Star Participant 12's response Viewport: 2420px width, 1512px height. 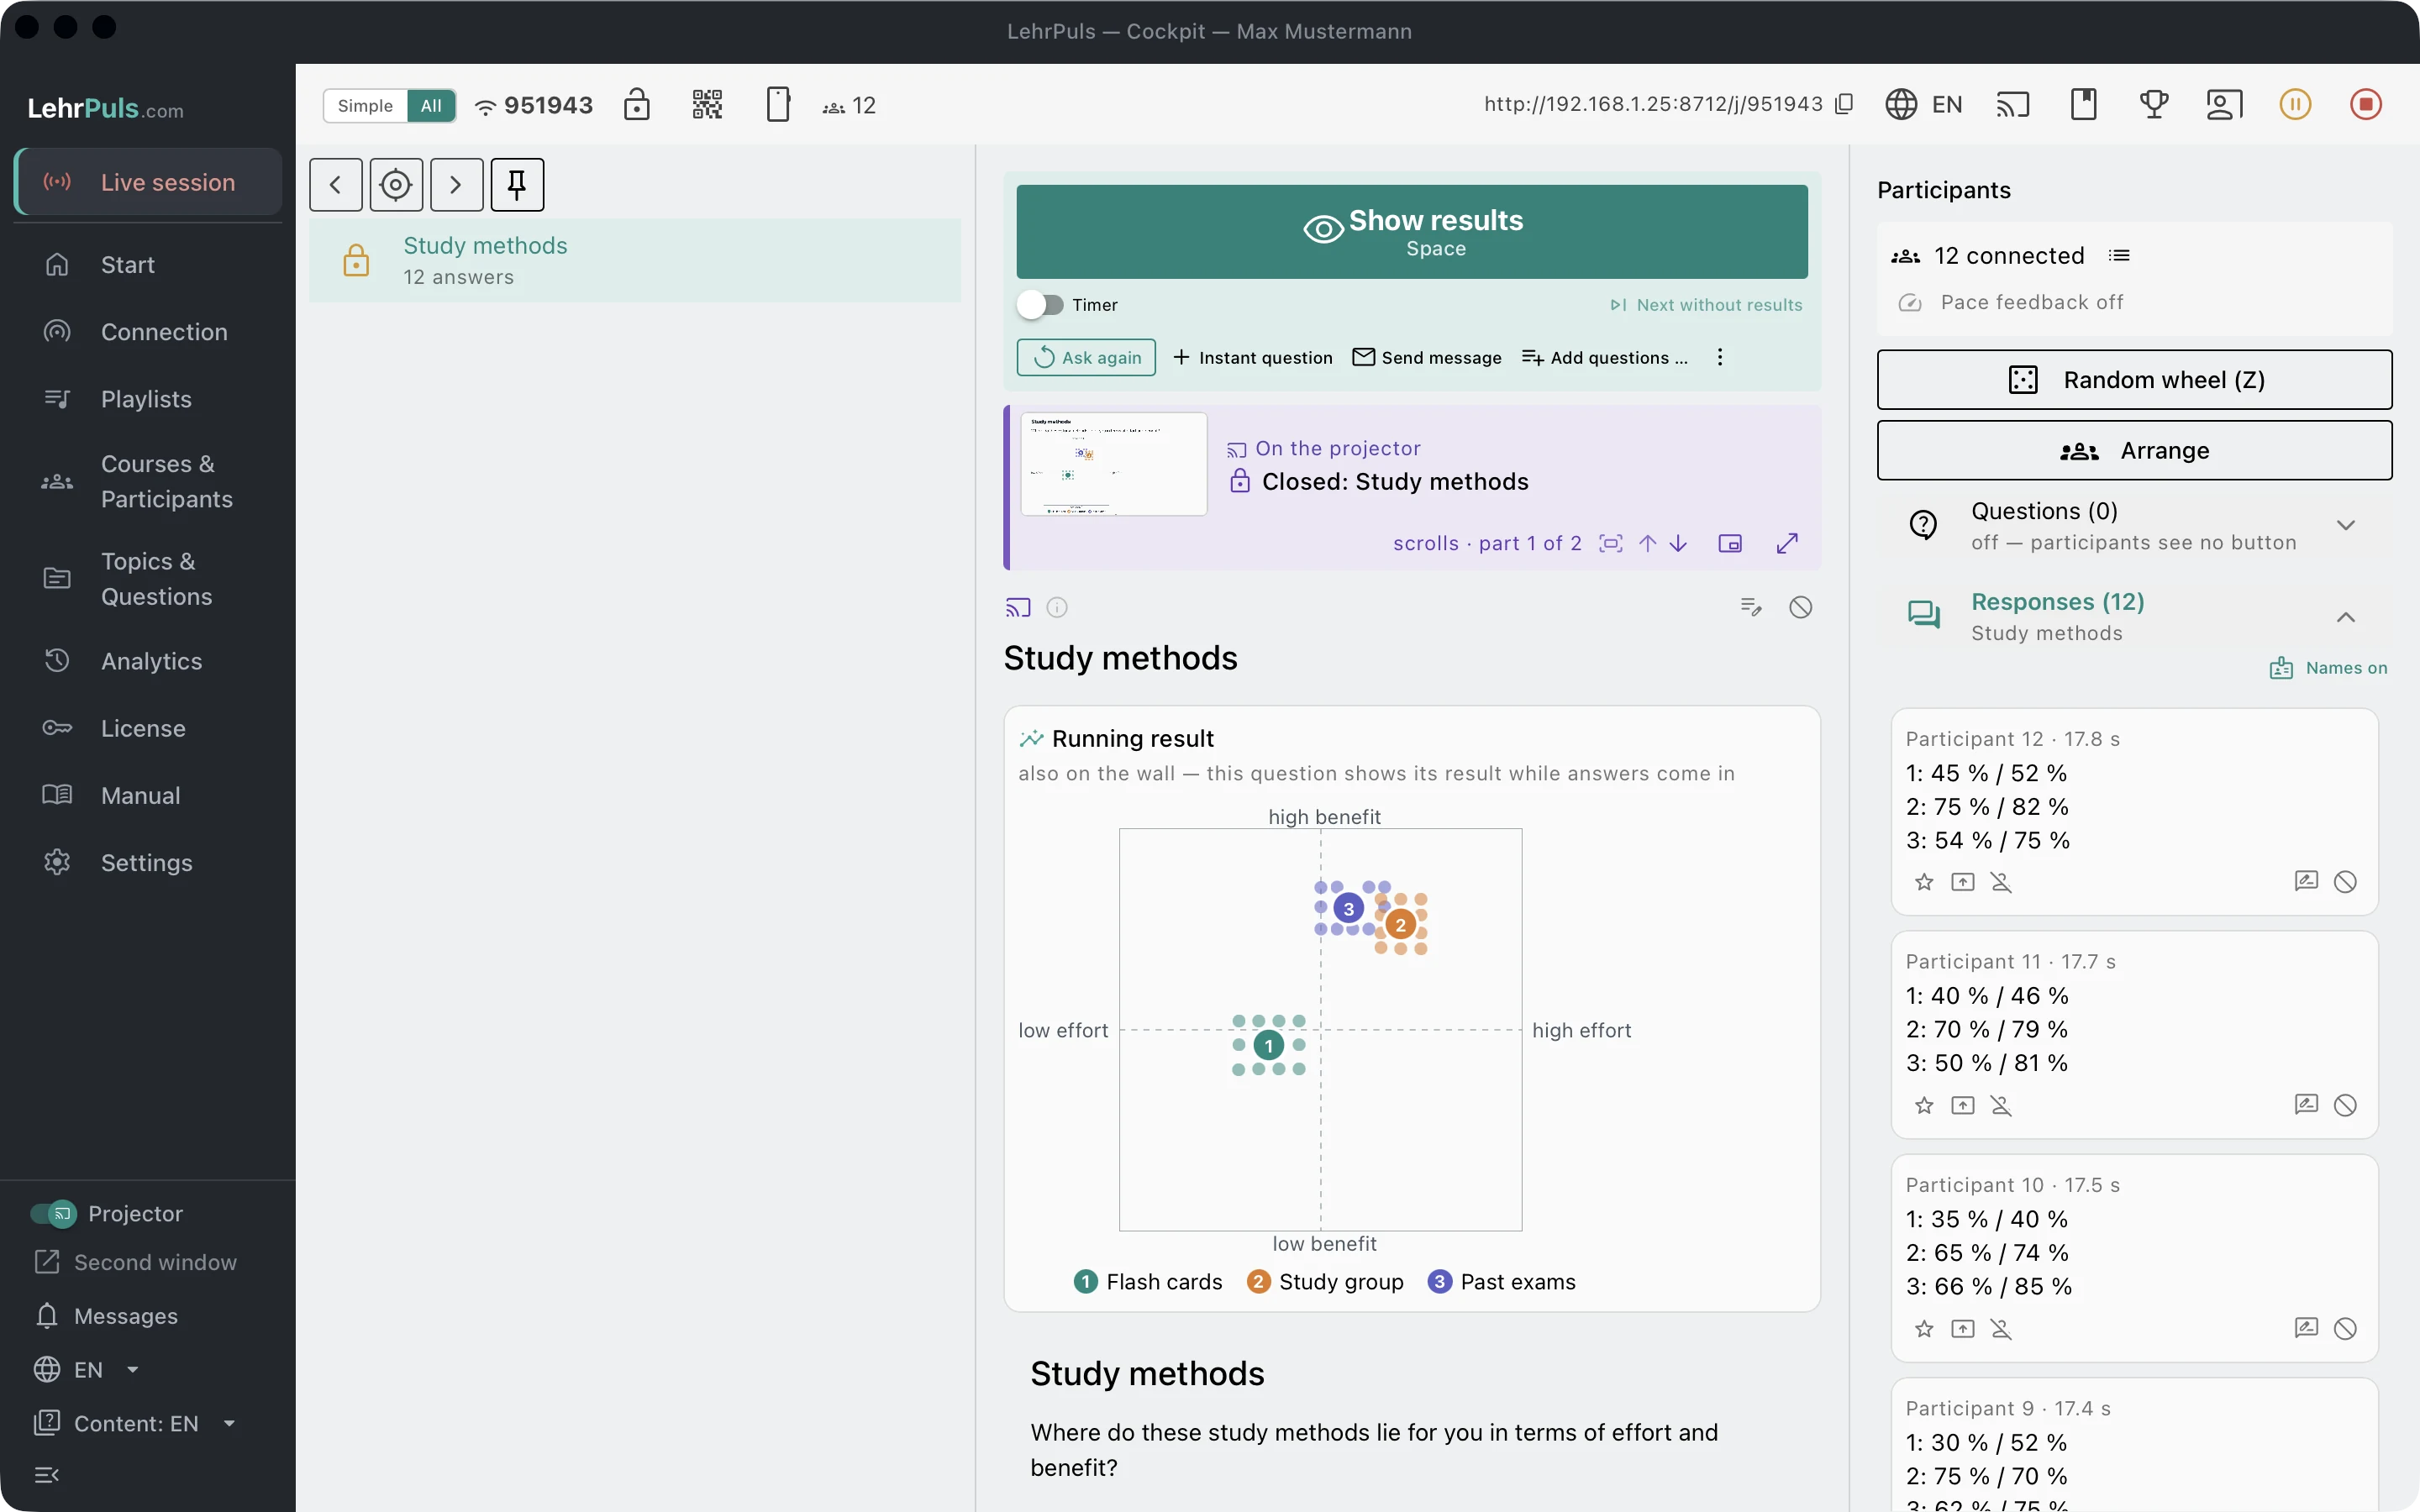(x=1924, y=882)
